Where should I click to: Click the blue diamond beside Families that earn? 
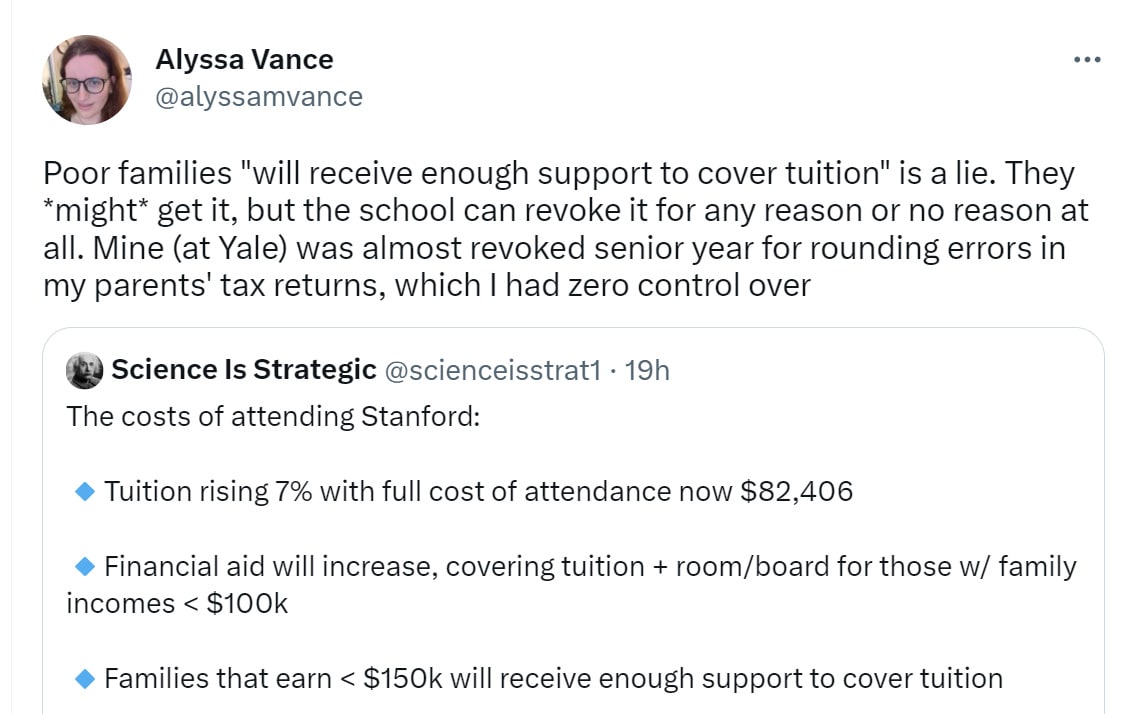click(85, 679)
